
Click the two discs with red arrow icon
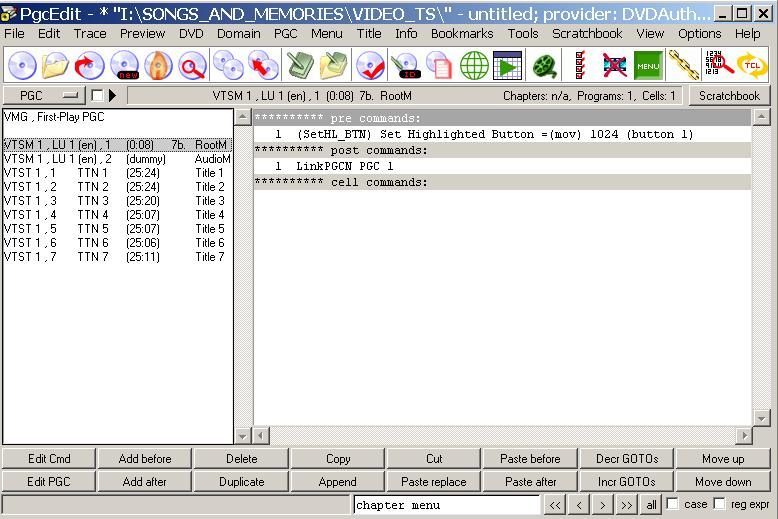click(x=263, y=65)
